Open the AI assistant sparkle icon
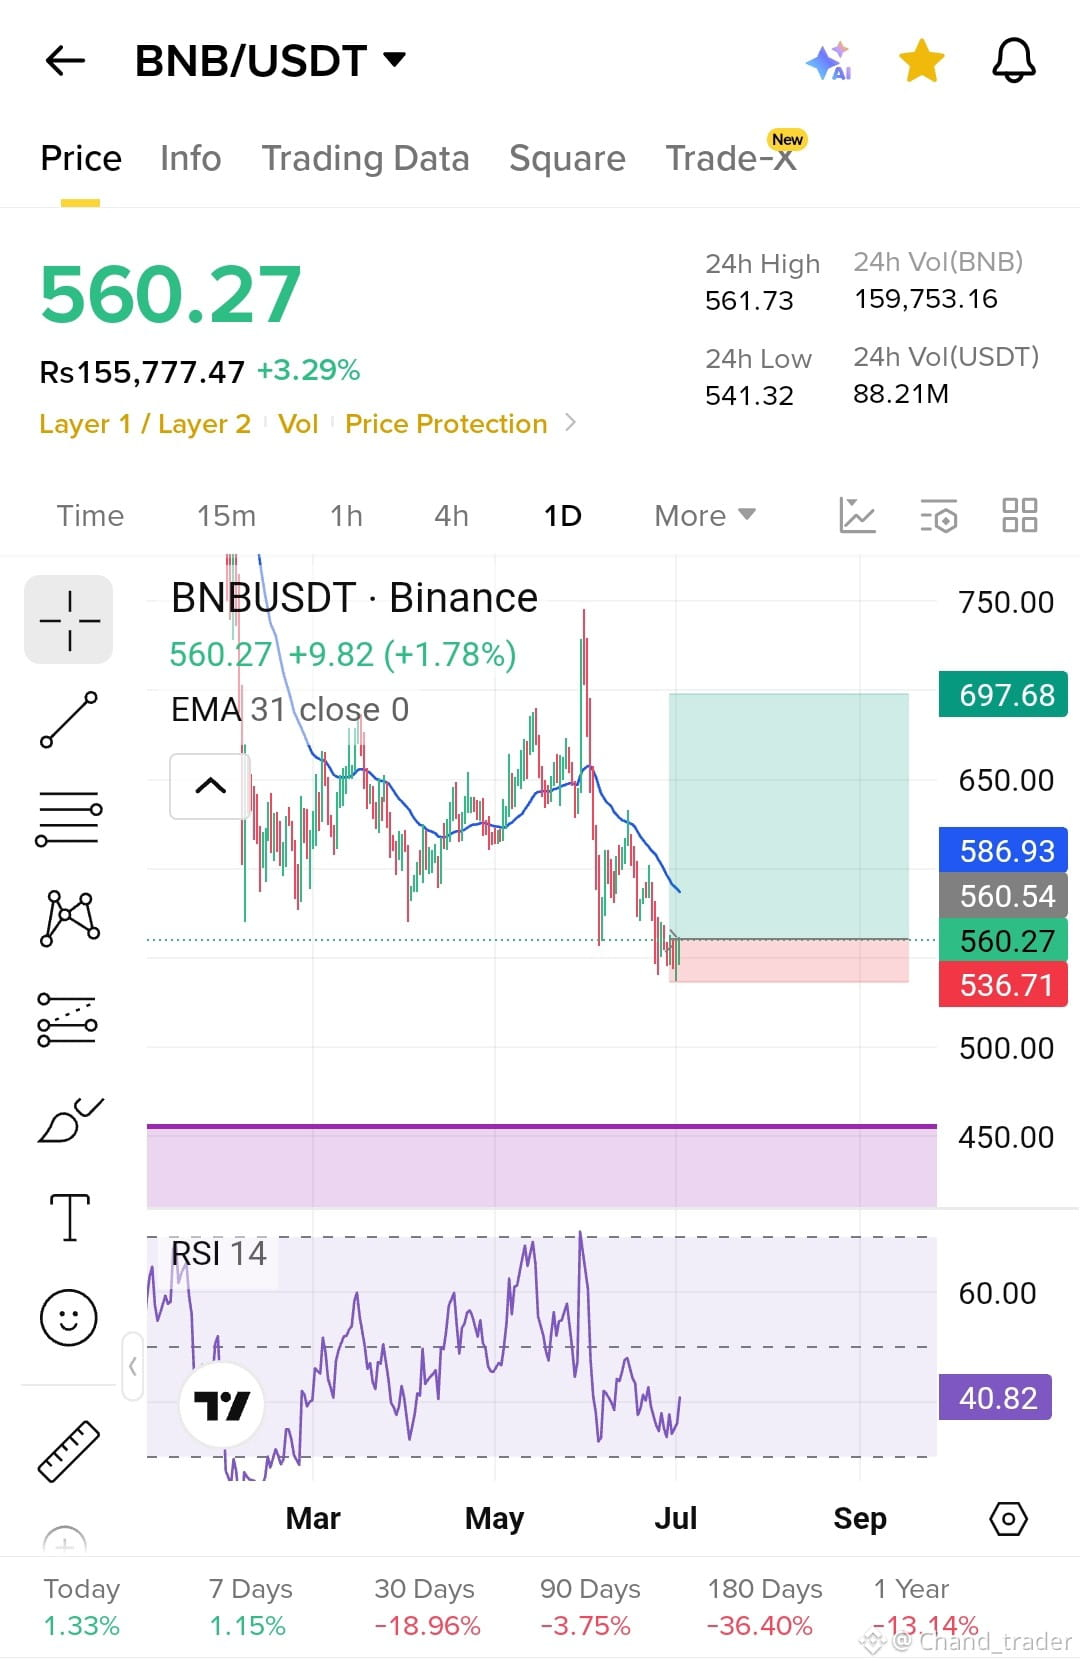The width and height of the screenshot is (1080, 1666). (829, 61)
